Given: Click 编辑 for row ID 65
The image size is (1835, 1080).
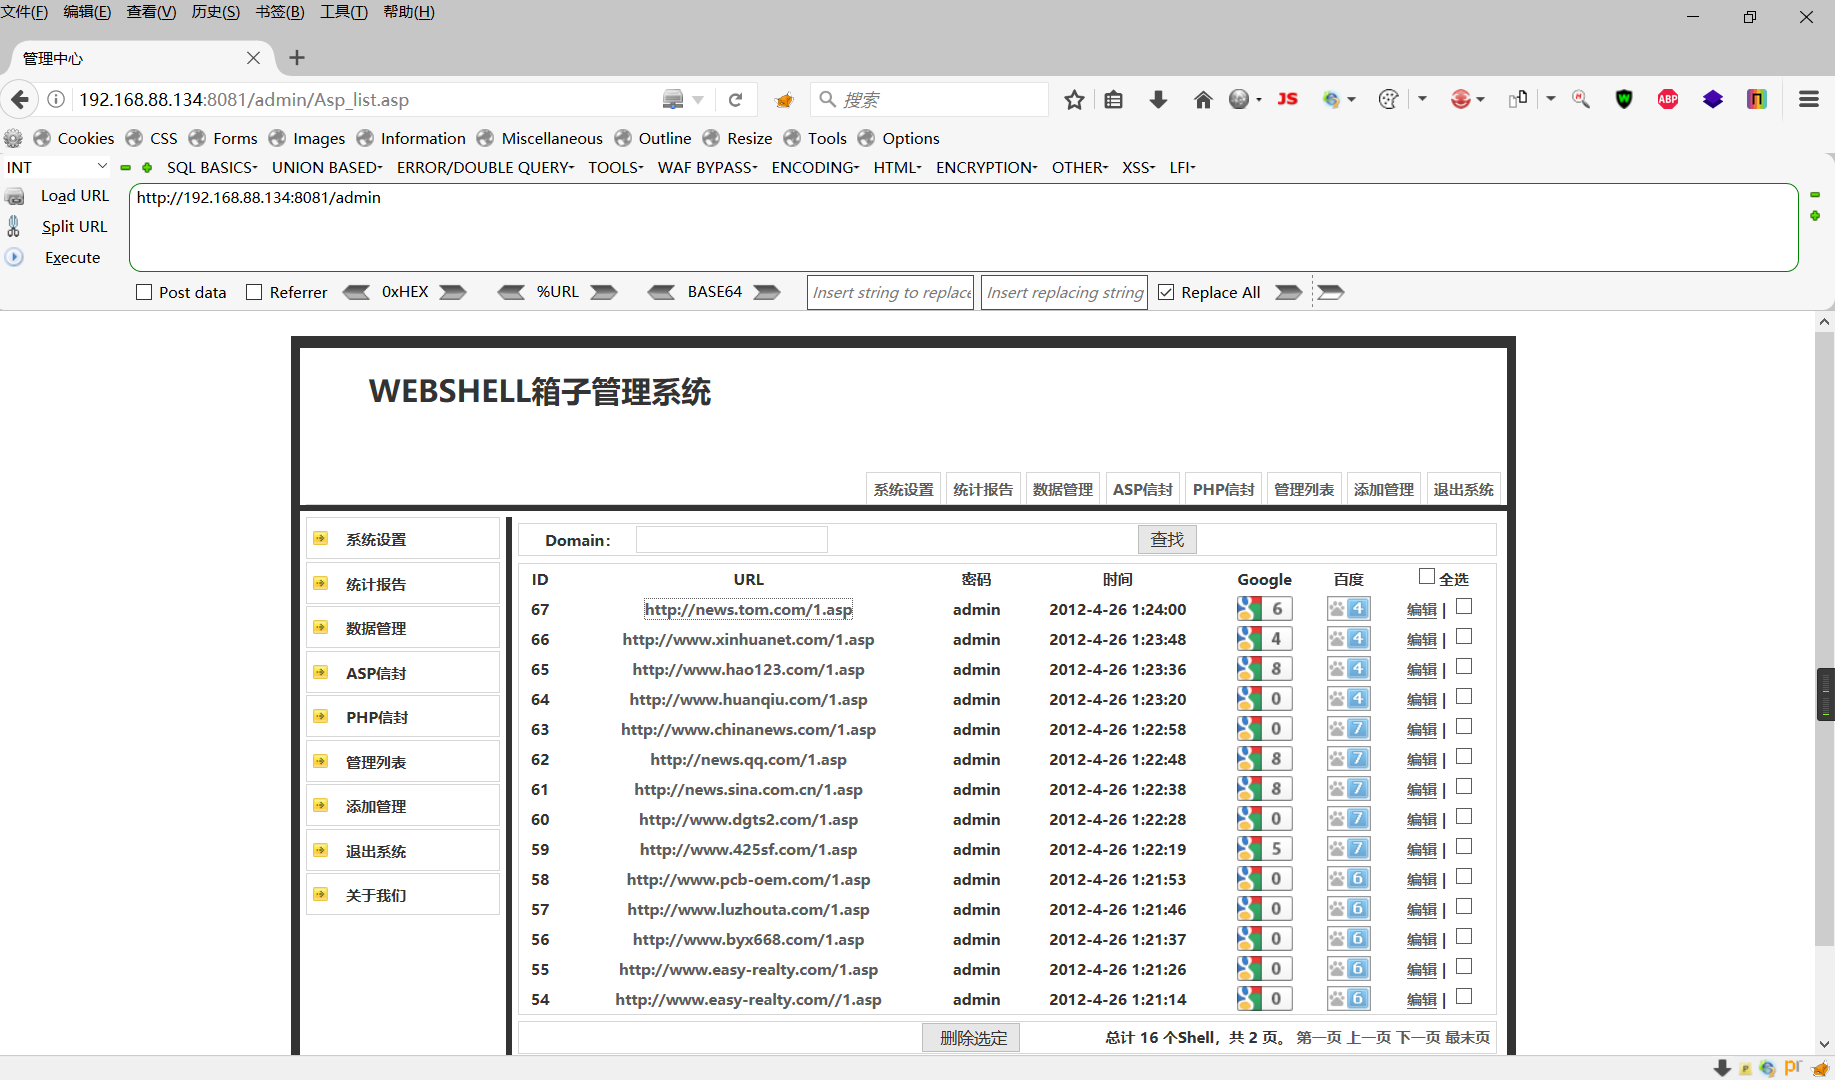Looking at the screenshot, I should pyautogui.click(x=1421, y=669).
